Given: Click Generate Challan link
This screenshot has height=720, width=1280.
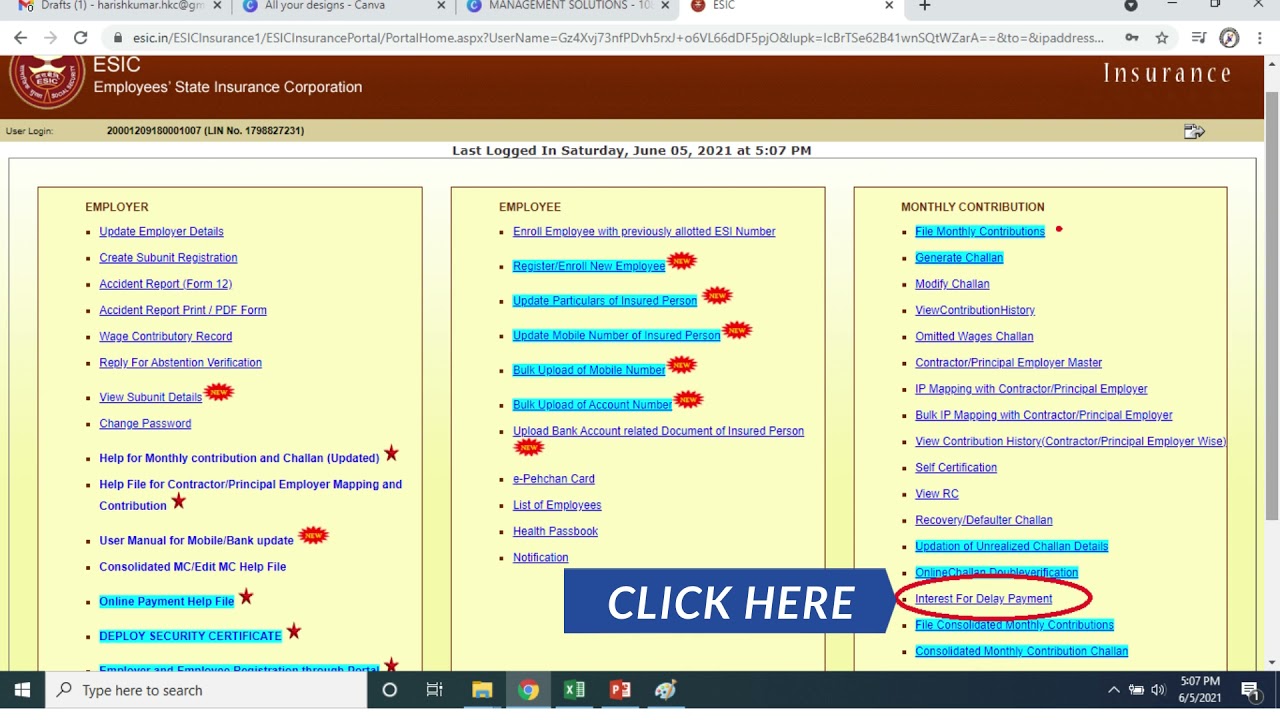Looking at the screenshot, I should (x=959, y=258).
